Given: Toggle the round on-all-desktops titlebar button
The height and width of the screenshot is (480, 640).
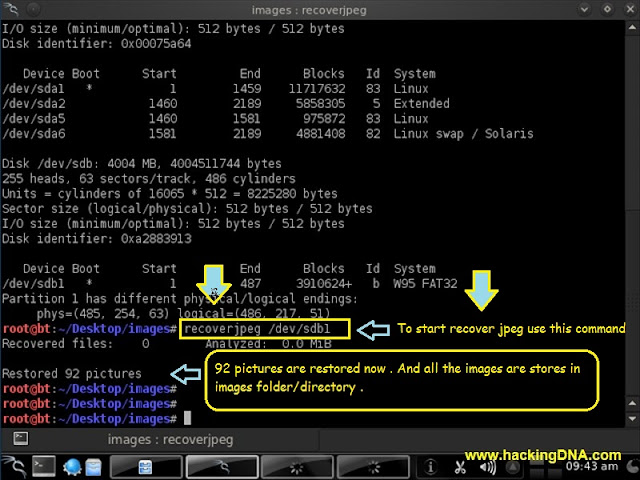Looking at the screenshot, I should click(x=34, y=9).
